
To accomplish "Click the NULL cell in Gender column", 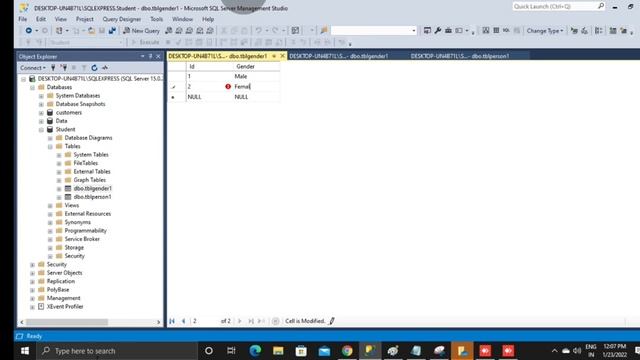I will click(257, 97).
